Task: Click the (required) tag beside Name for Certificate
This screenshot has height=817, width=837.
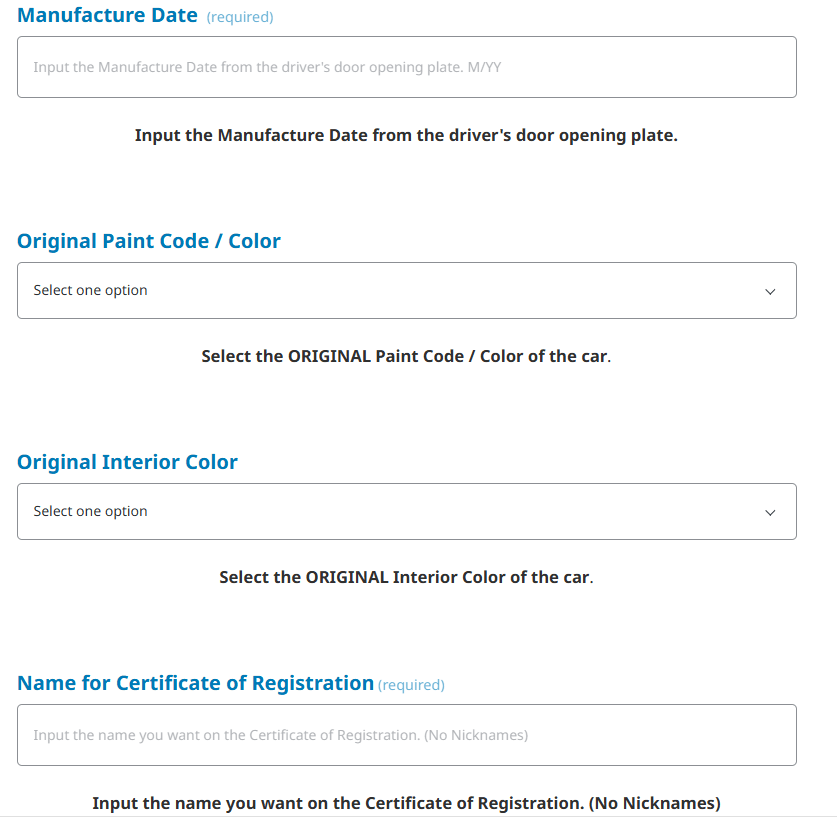Action: pos(411,685)
